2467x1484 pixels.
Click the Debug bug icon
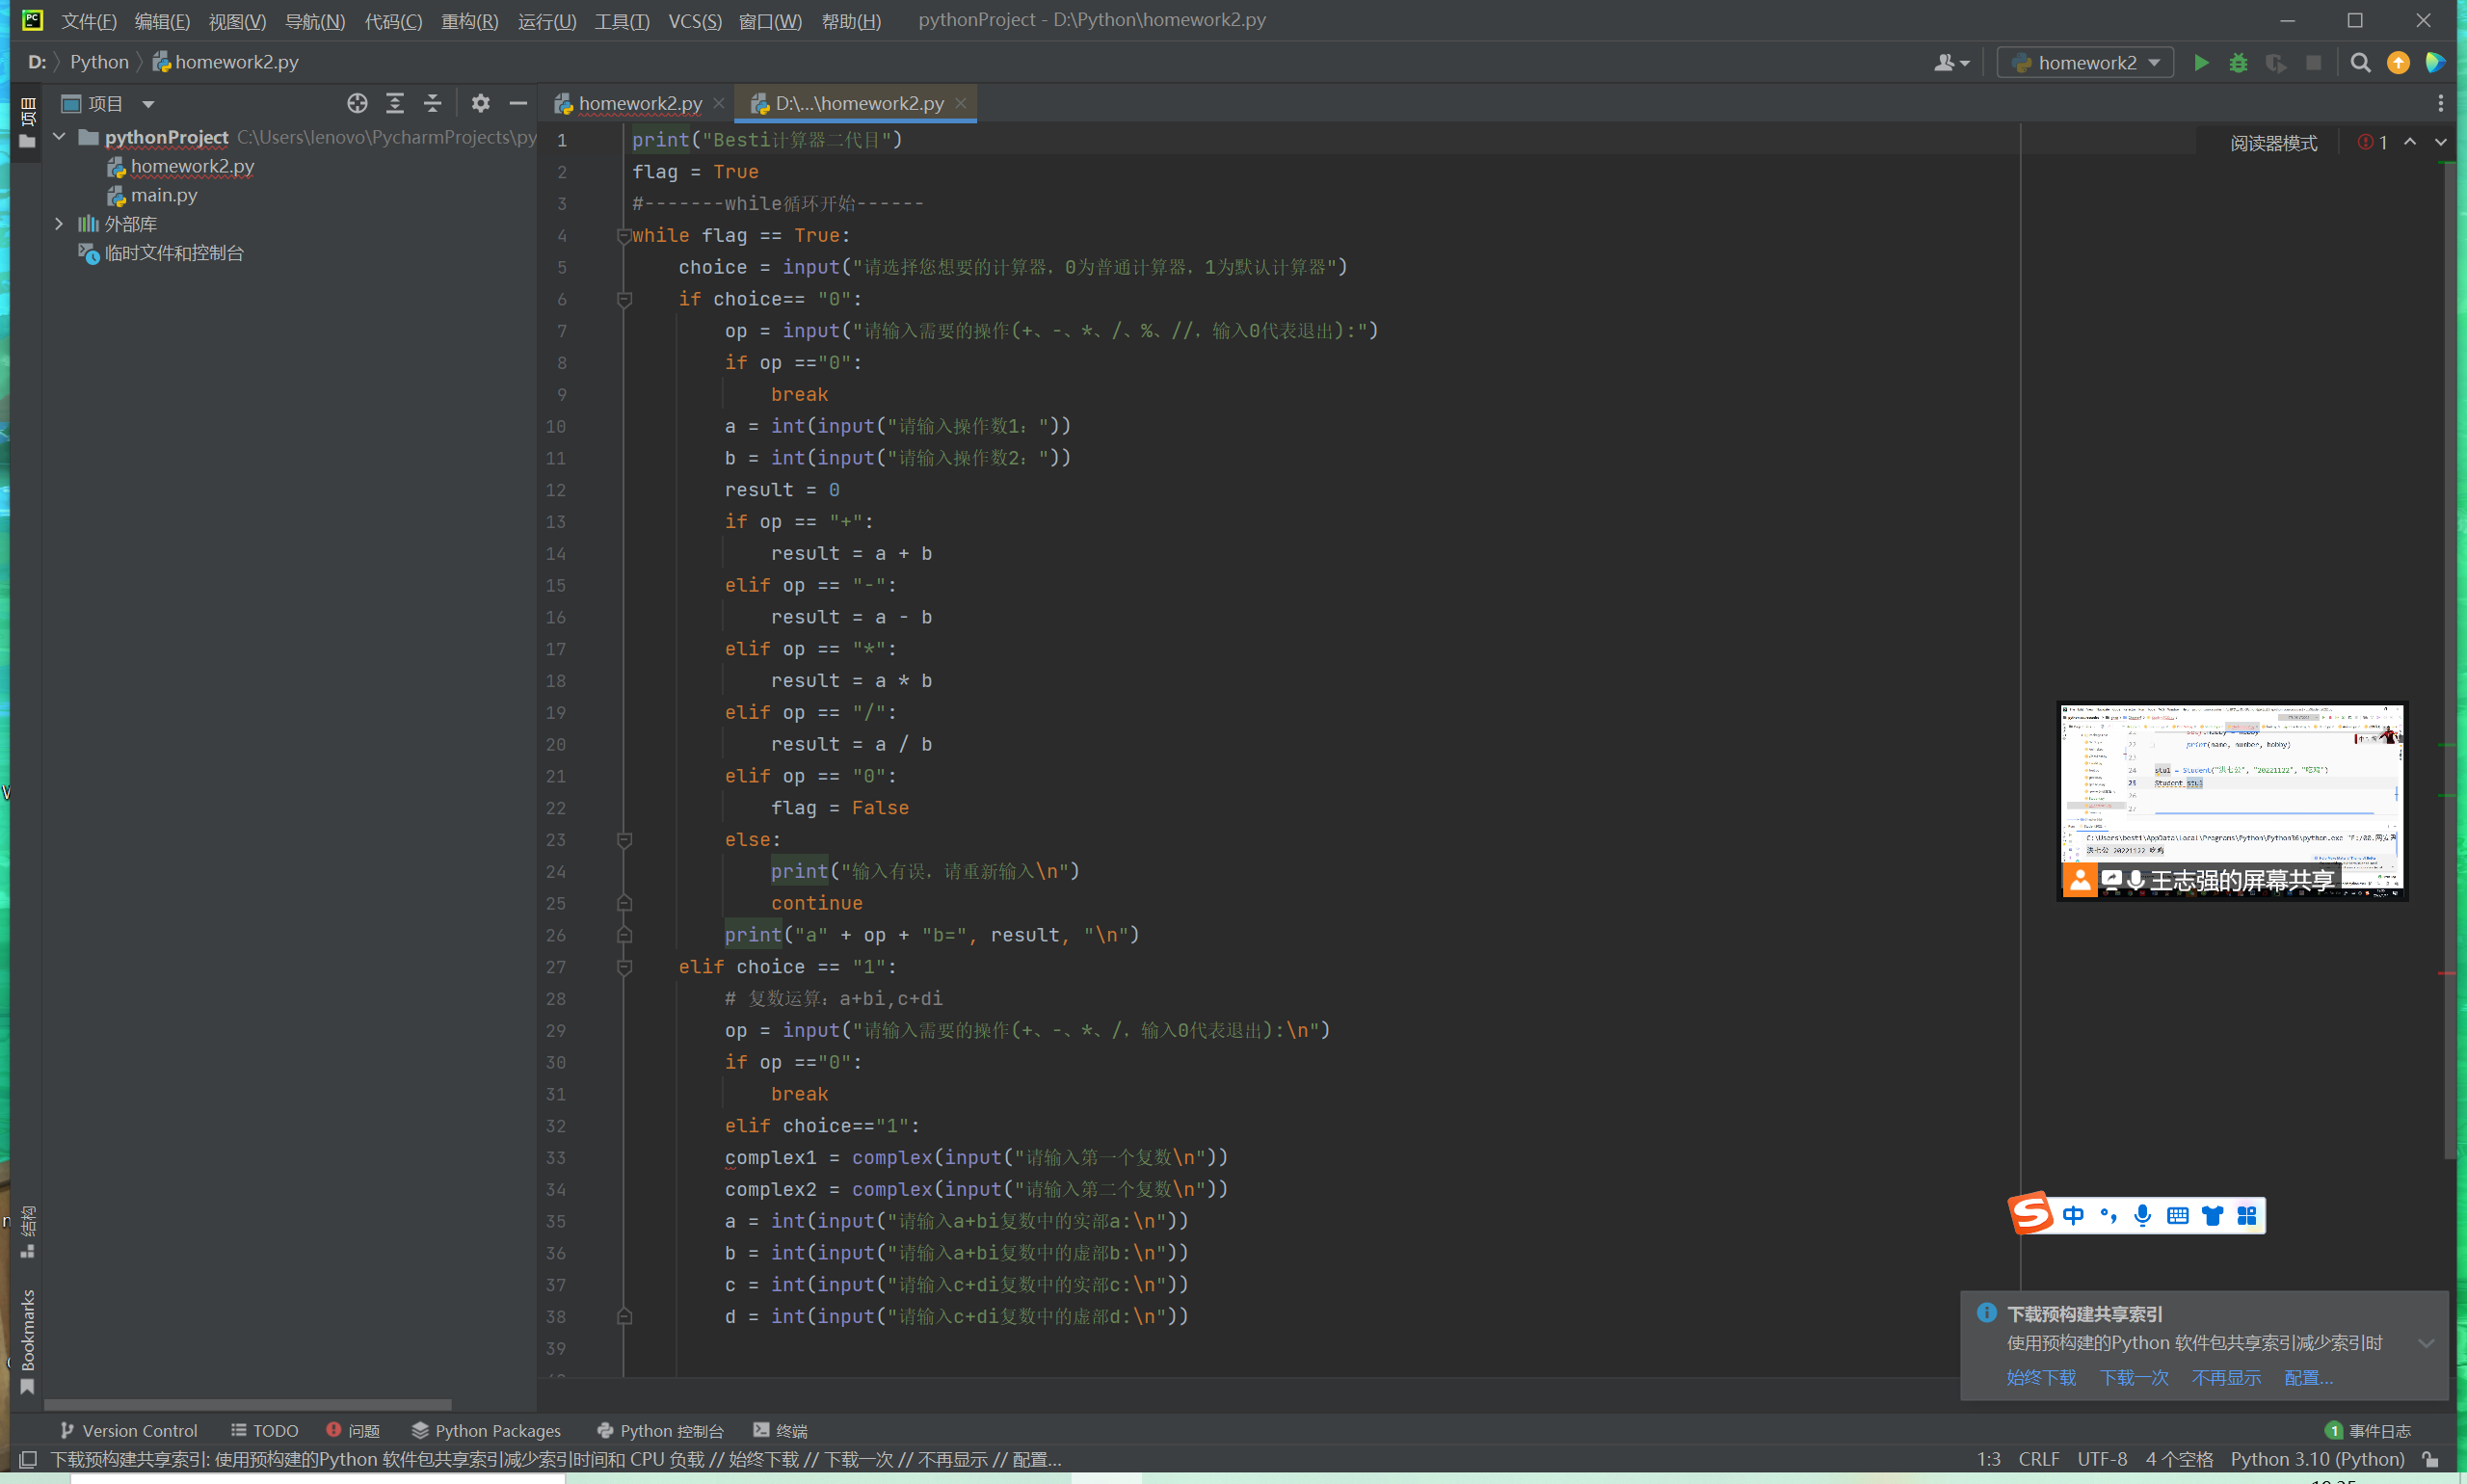point(2238,63)
